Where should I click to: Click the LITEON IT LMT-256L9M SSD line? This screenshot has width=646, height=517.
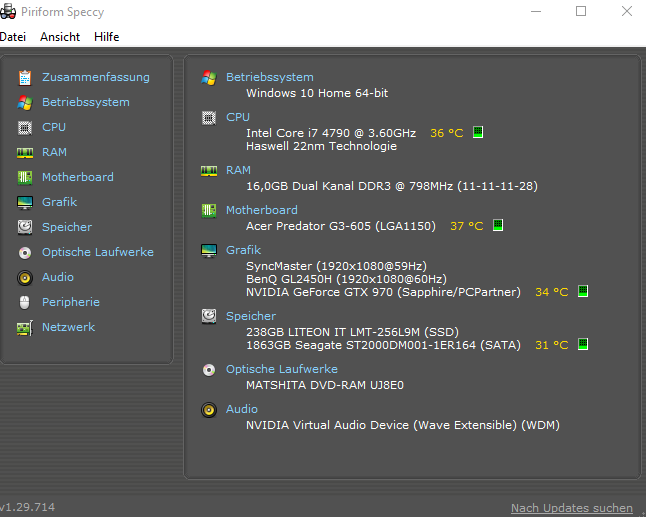(x=352, y=332)
